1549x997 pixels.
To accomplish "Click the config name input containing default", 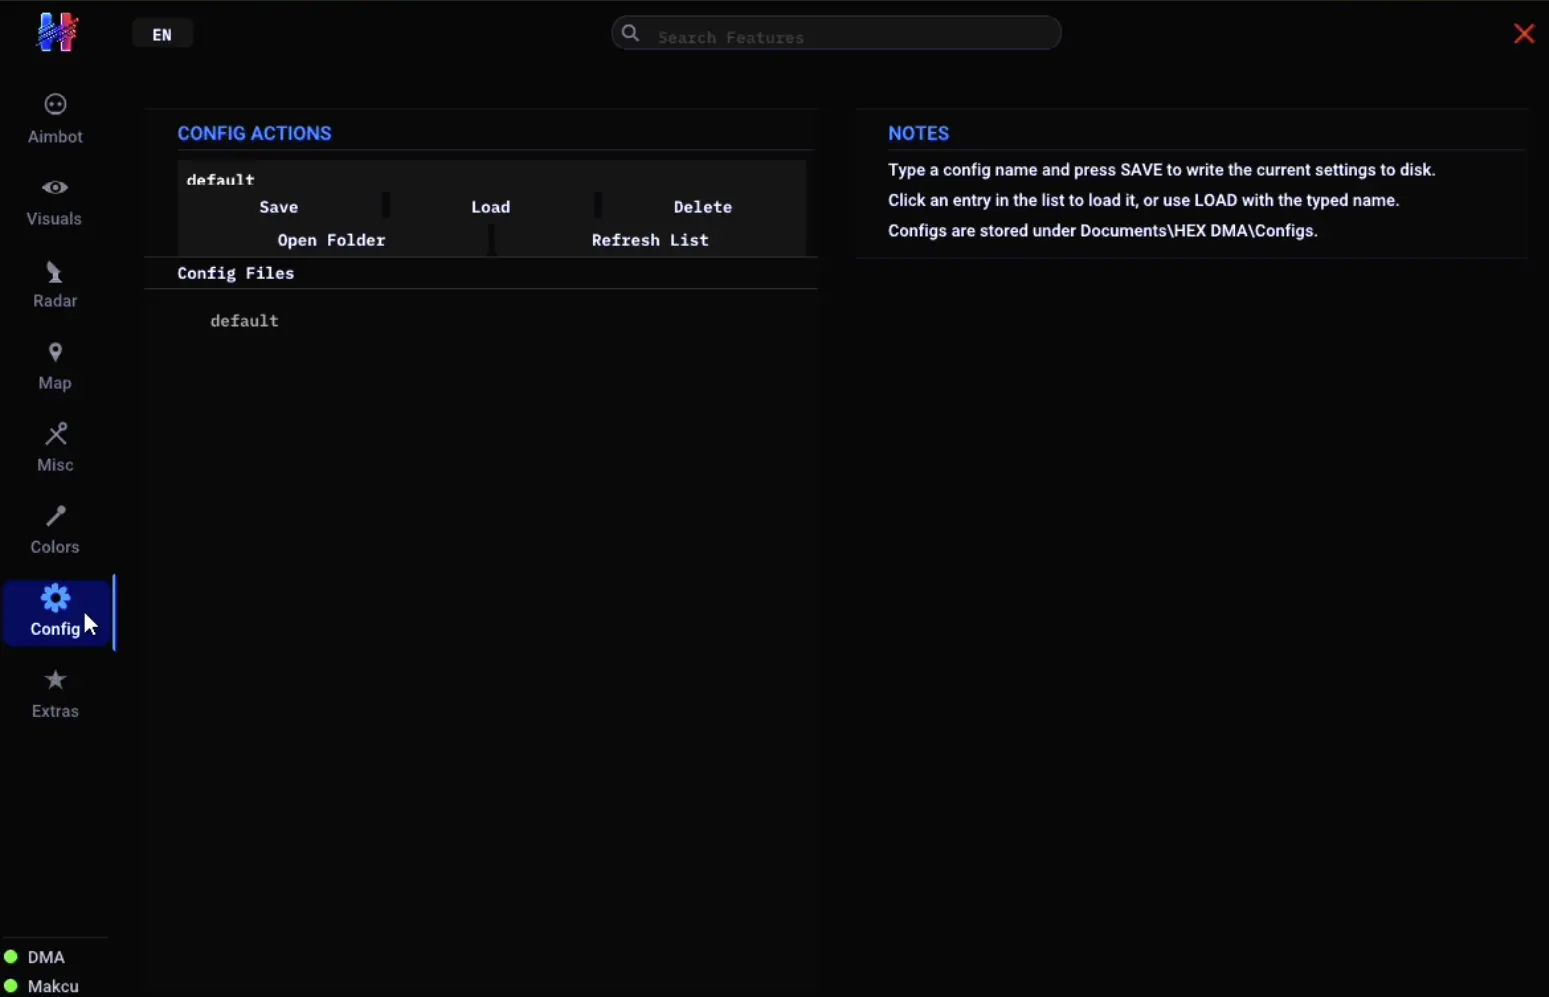I will tap(492, 178).
